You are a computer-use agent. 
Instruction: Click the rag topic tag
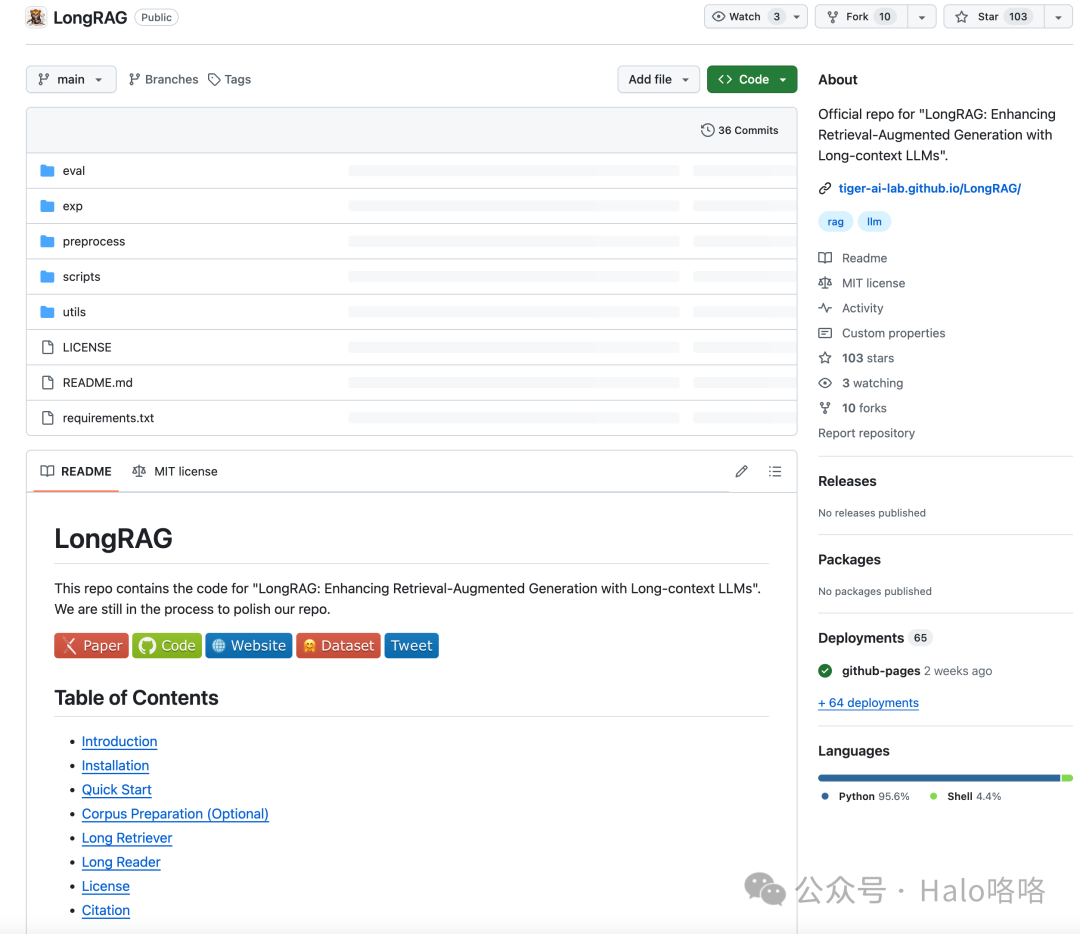pos(835,222)
